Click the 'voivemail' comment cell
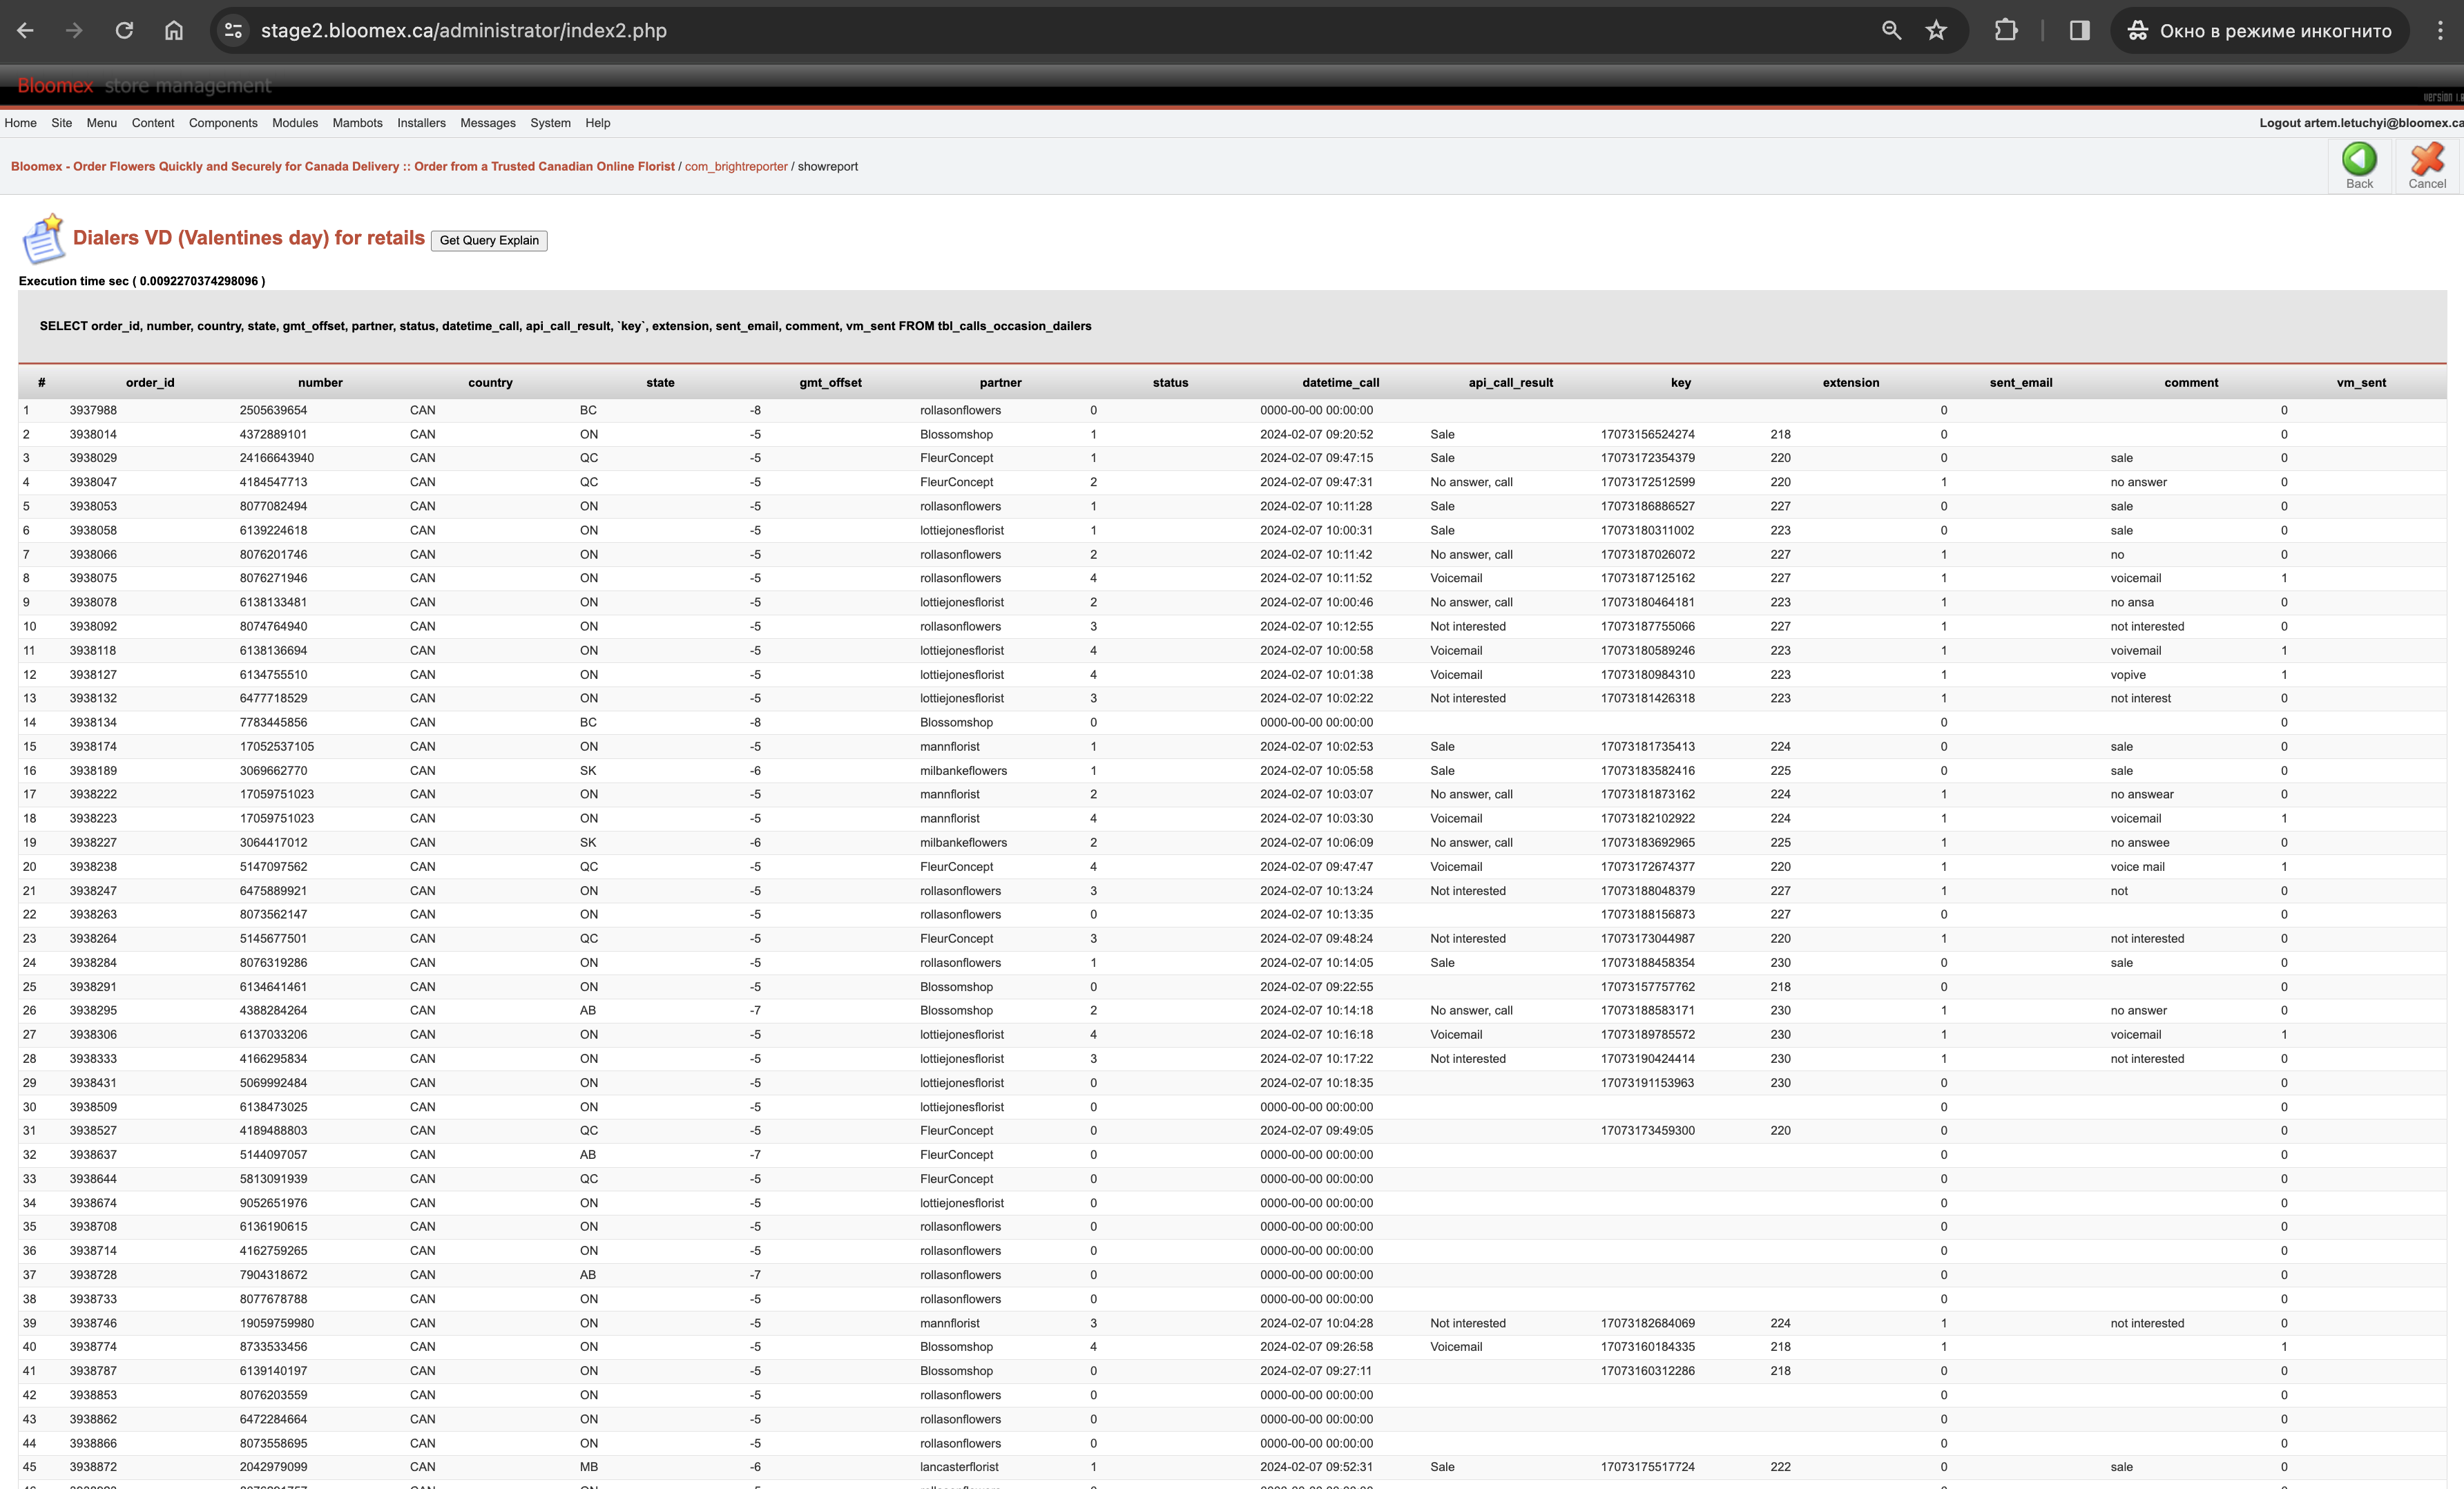Viewport: 2464px width, 1489px height. 2135,651
